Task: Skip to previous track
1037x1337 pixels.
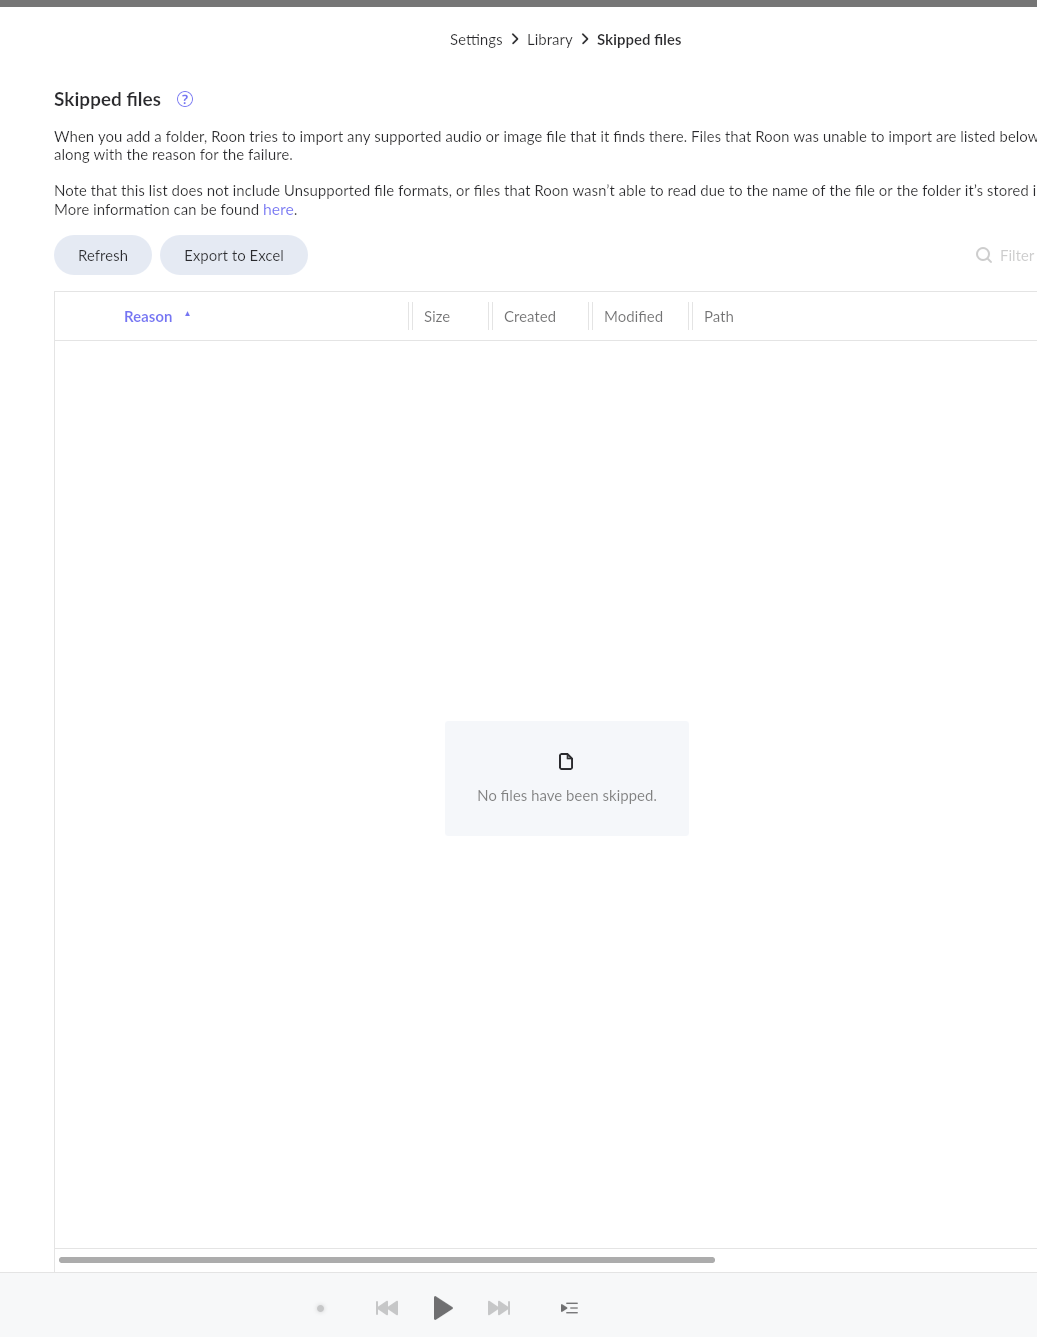Action: coord(387,1308)
